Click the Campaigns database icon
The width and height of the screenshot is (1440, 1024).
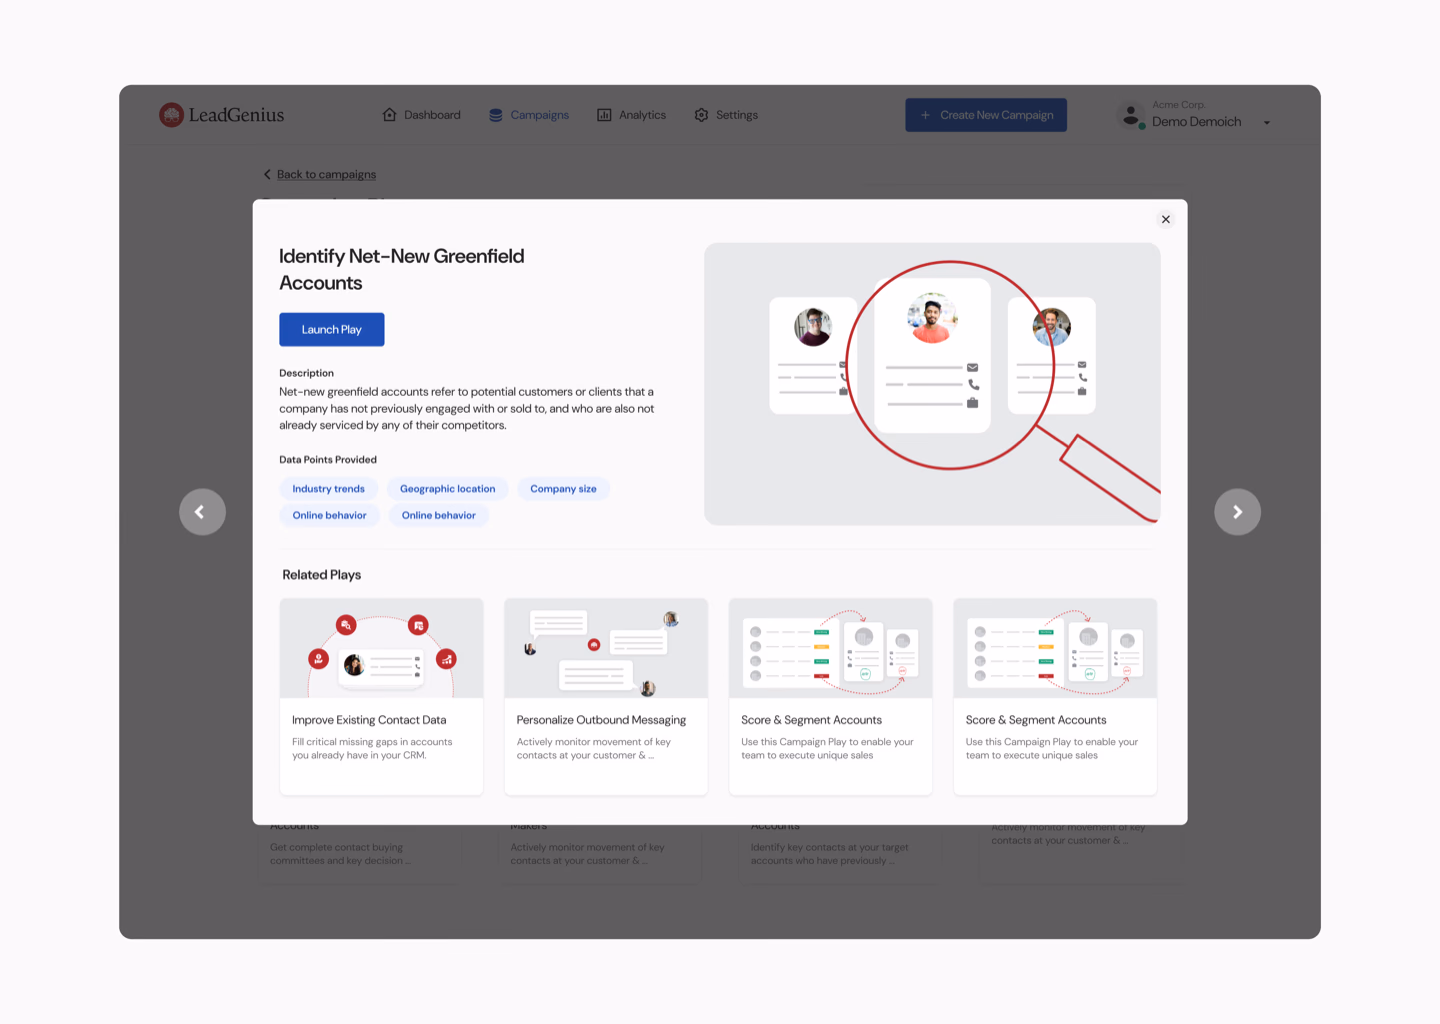pos(496,115)
